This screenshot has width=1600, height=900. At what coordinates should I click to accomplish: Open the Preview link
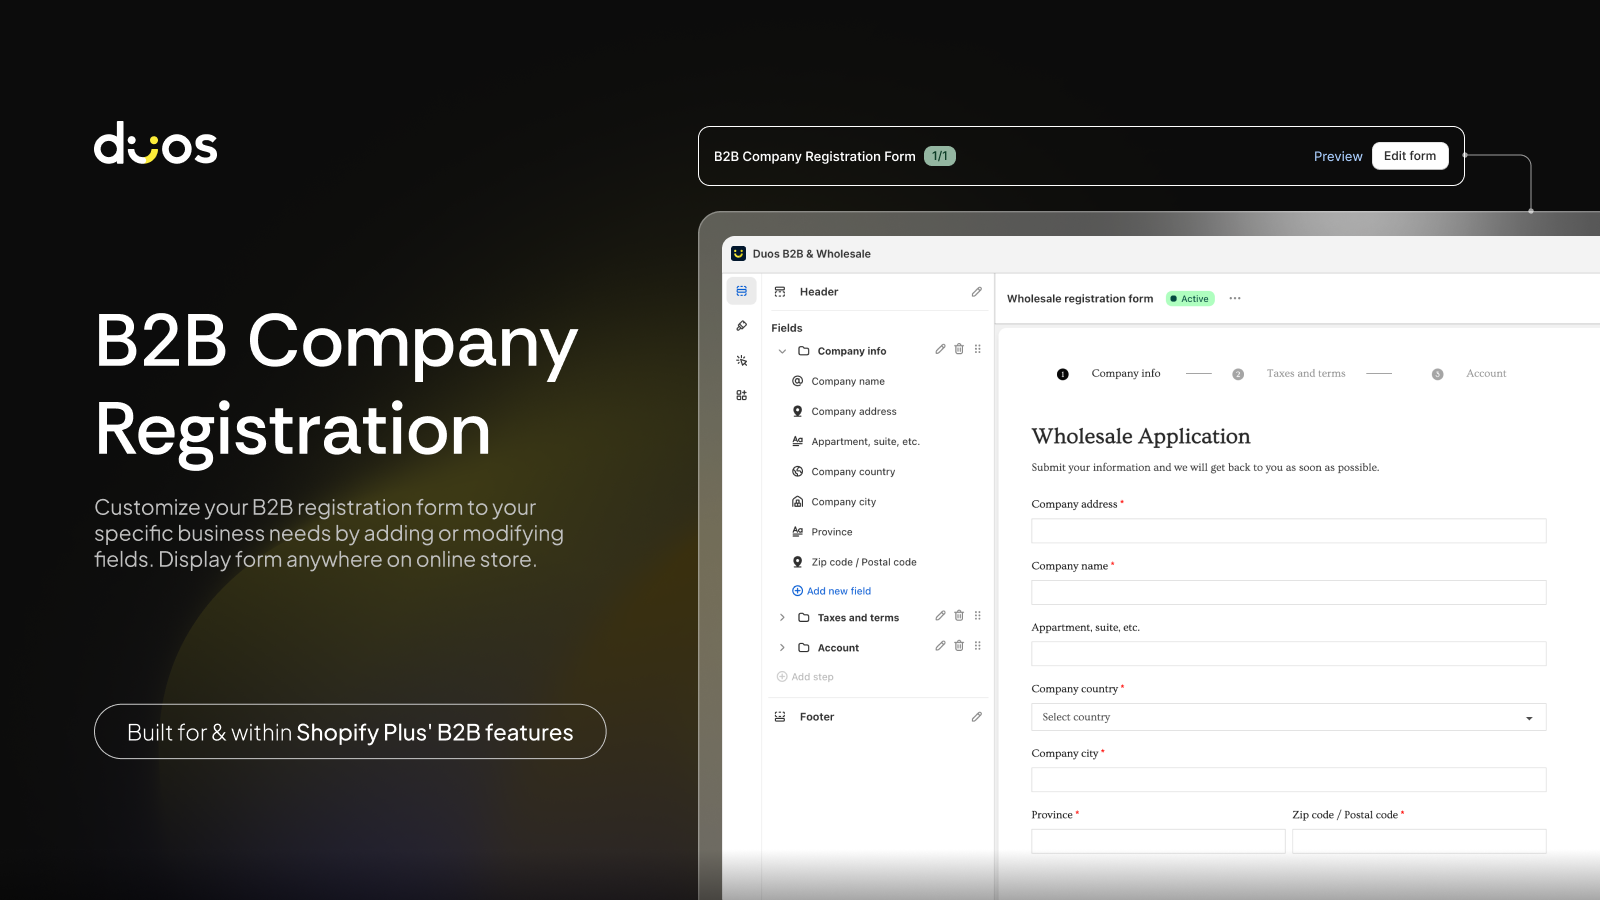(1338, 156)
